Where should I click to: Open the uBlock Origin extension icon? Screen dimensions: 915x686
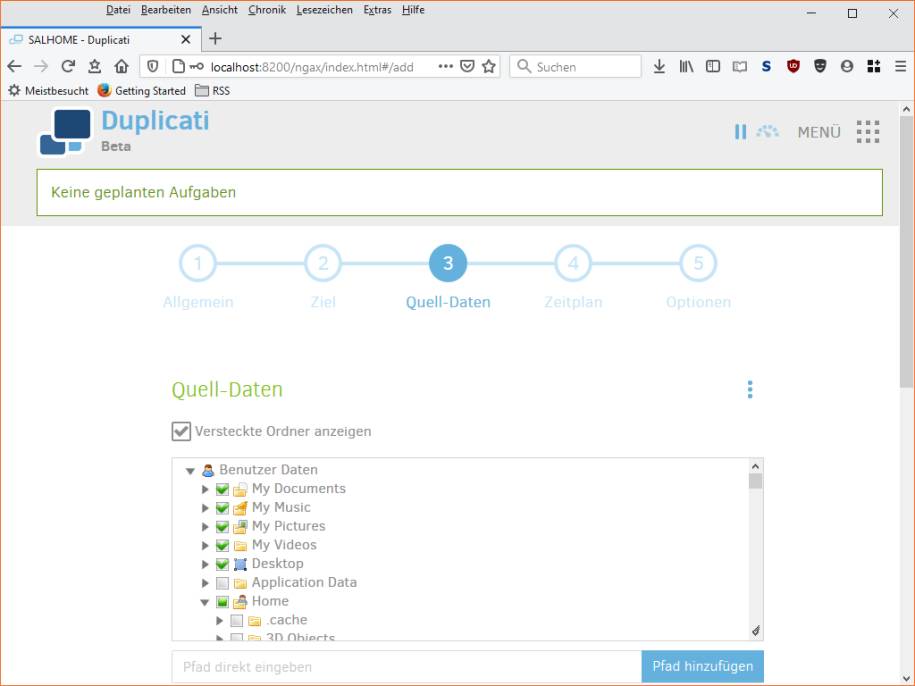coord(793,66)
